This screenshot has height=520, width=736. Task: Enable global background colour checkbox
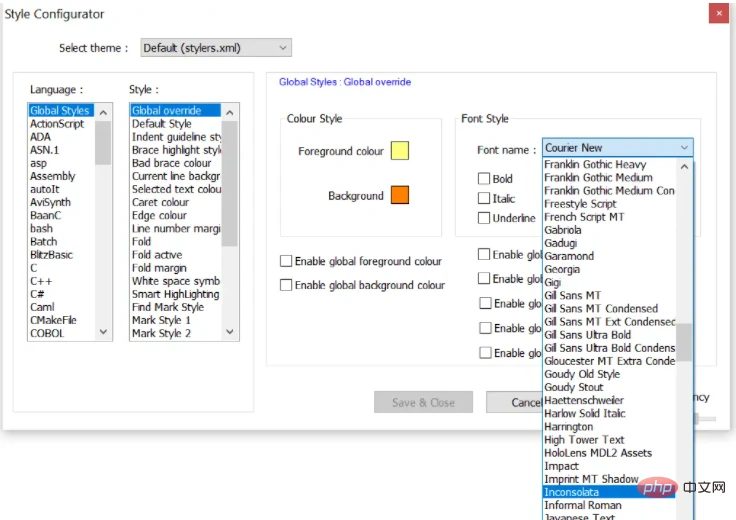pos(287,285)
